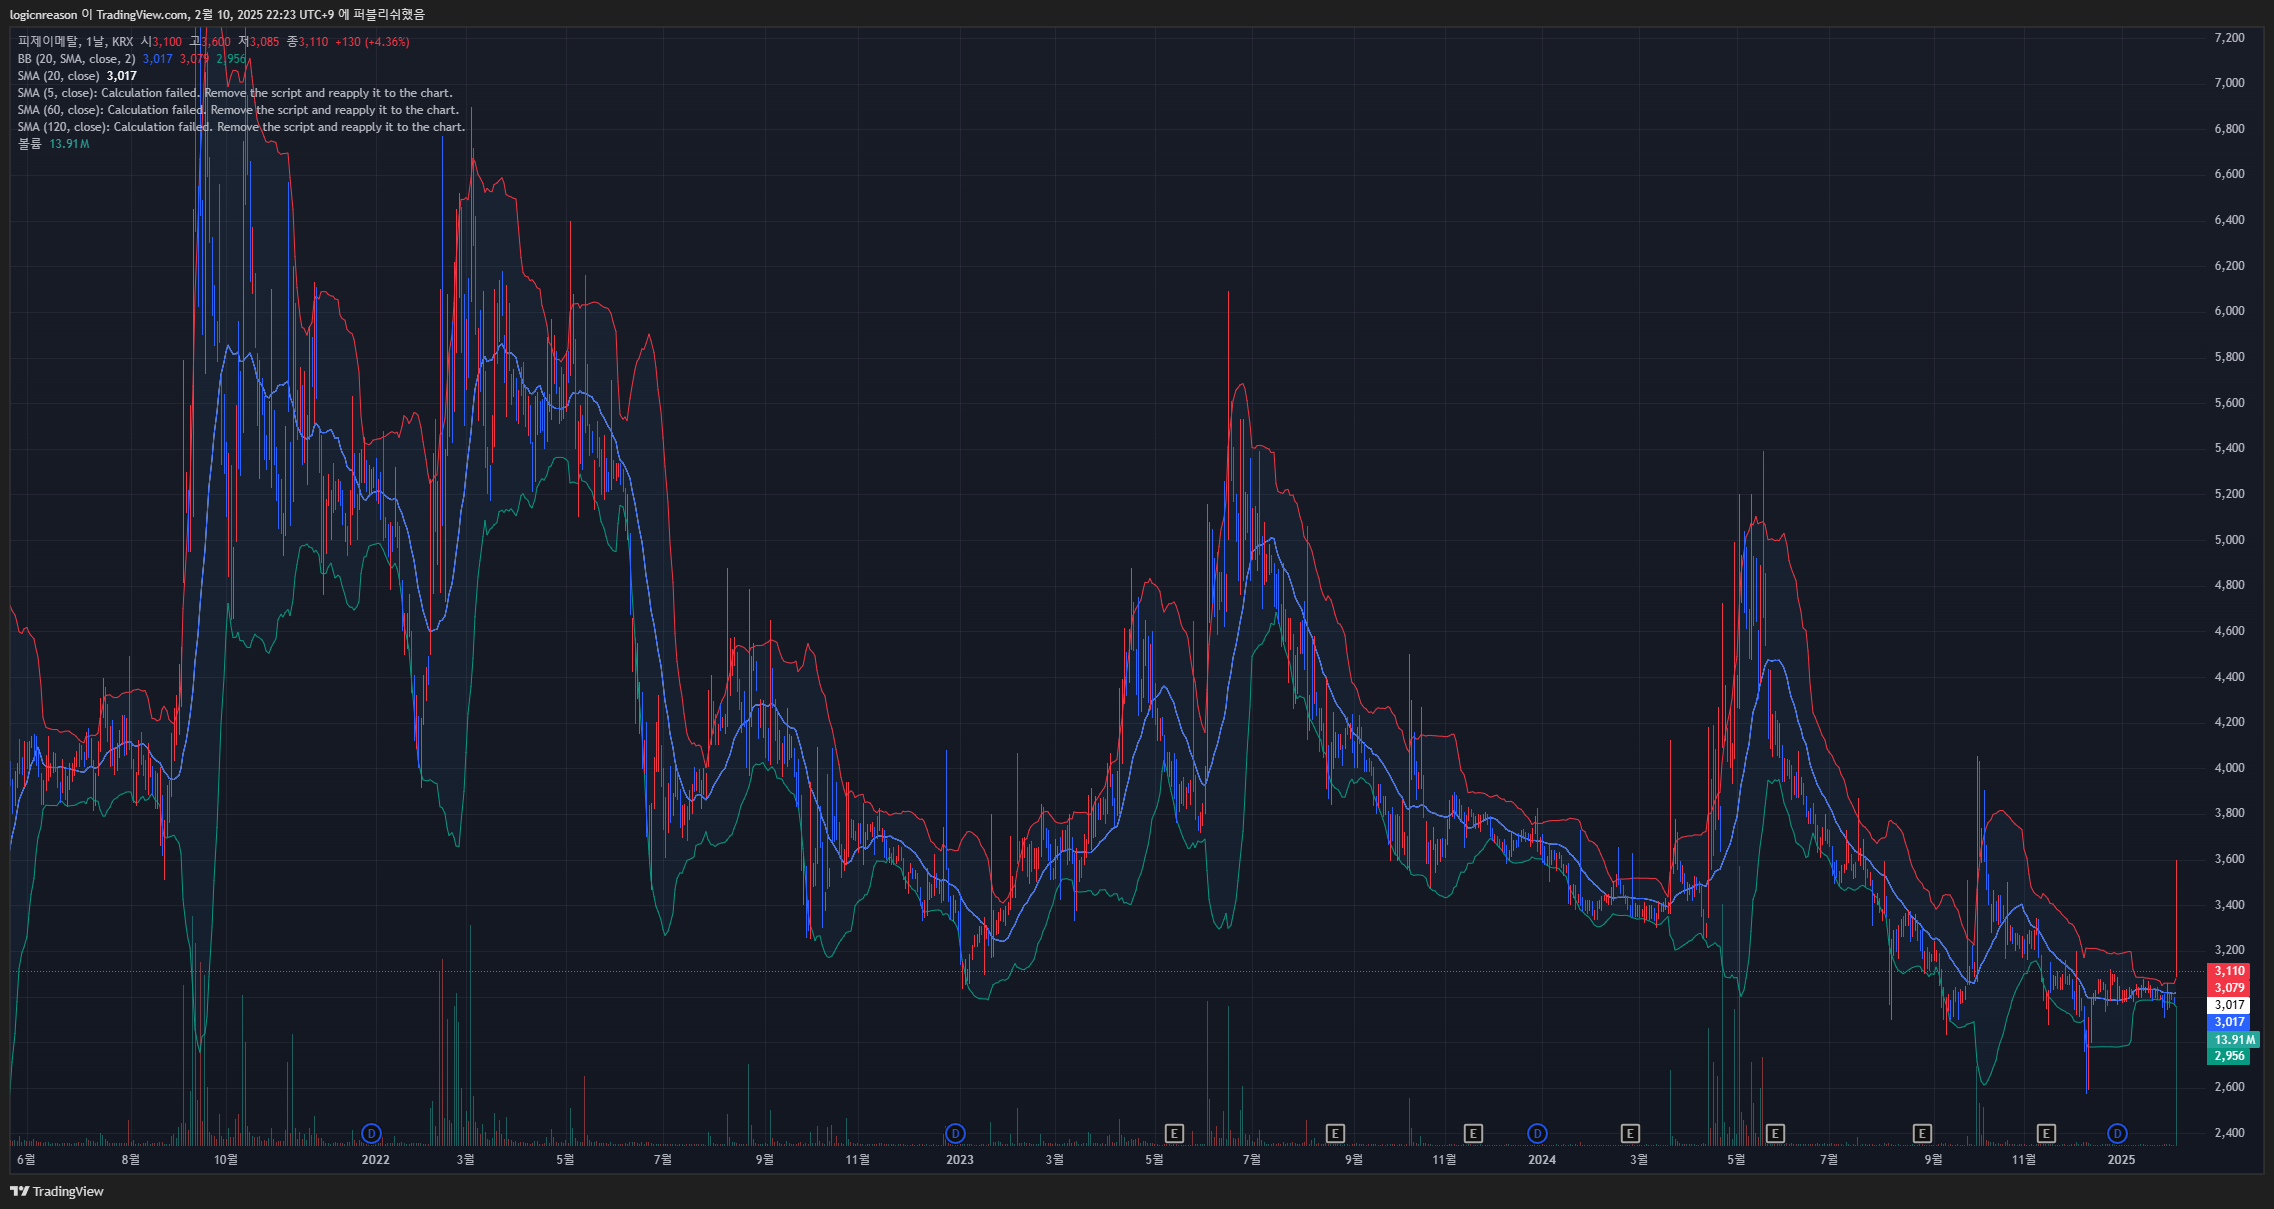Click the high value 3,600 in the legend
The height and width of the screenshot is (1209, 2274).
[x=215, y=42]
